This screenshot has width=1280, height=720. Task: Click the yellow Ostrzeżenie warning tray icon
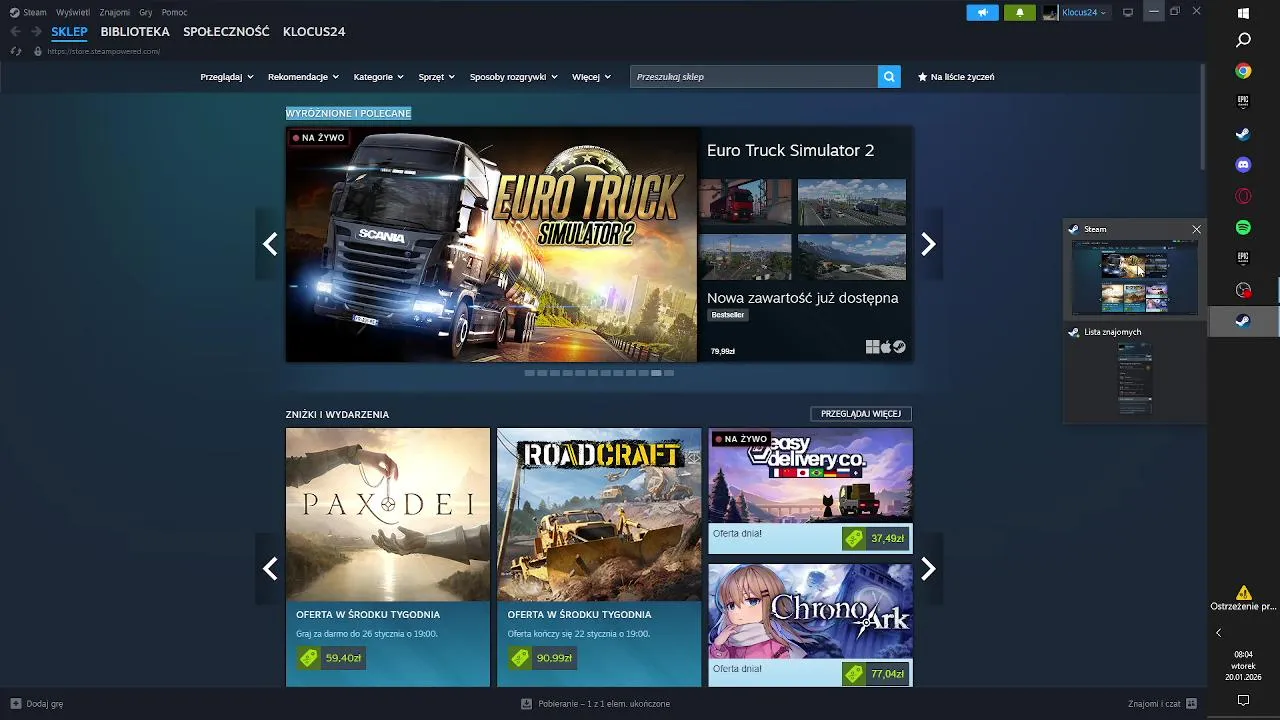click(1243, 593)
